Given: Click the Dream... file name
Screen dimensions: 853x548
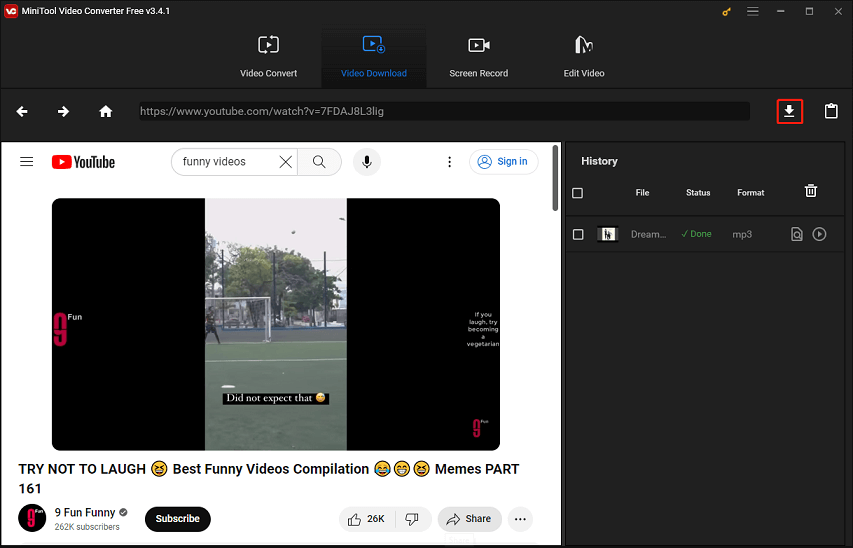Looking at the screenshot, I should (x=648, y=235).
